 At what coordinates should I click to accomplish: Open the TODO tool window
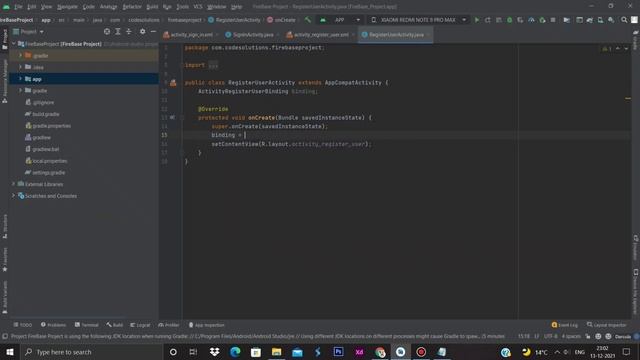(x=22, y=325)
